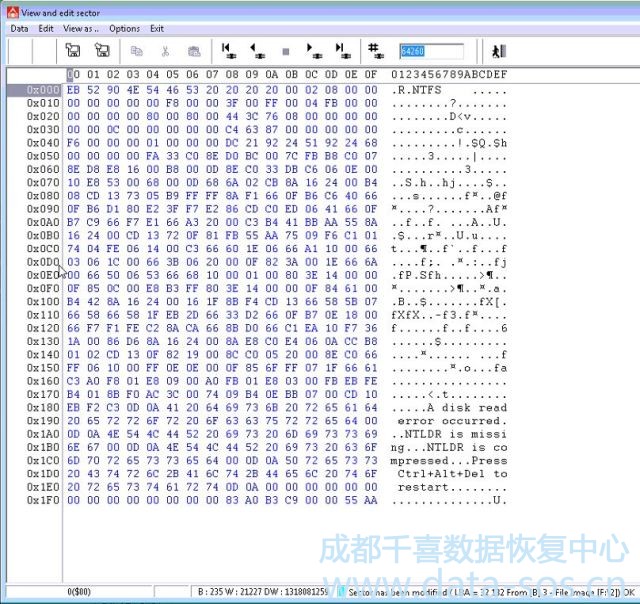Select hex byte F6 in row 0x040
This screenshot has width=640, height=604.
point(73,143)
